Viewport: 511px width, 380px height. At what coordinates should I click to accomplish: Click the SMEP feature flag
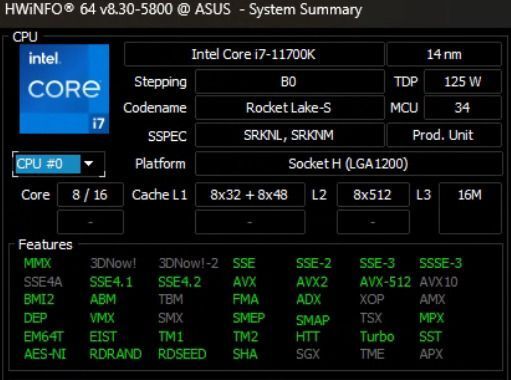click(249, 318)
